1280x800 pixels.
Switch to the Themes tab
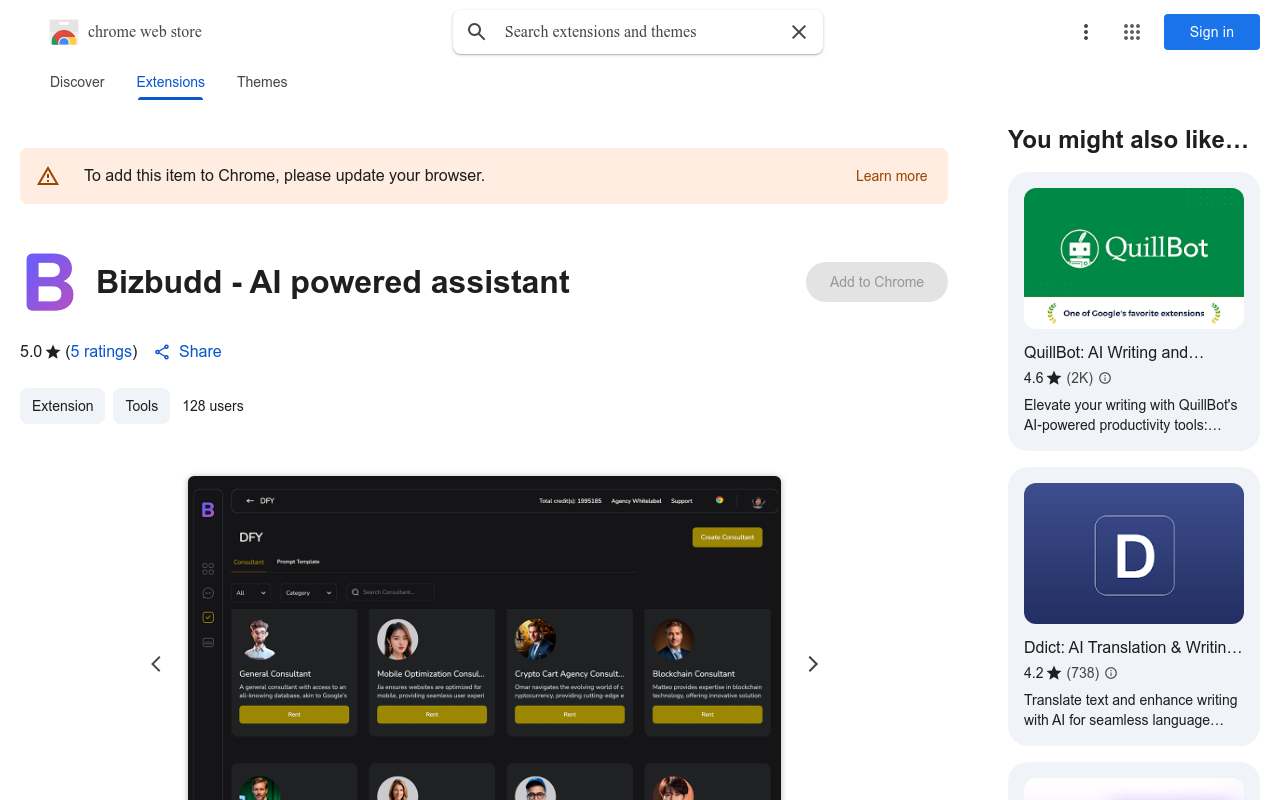(x=262, y=82)
